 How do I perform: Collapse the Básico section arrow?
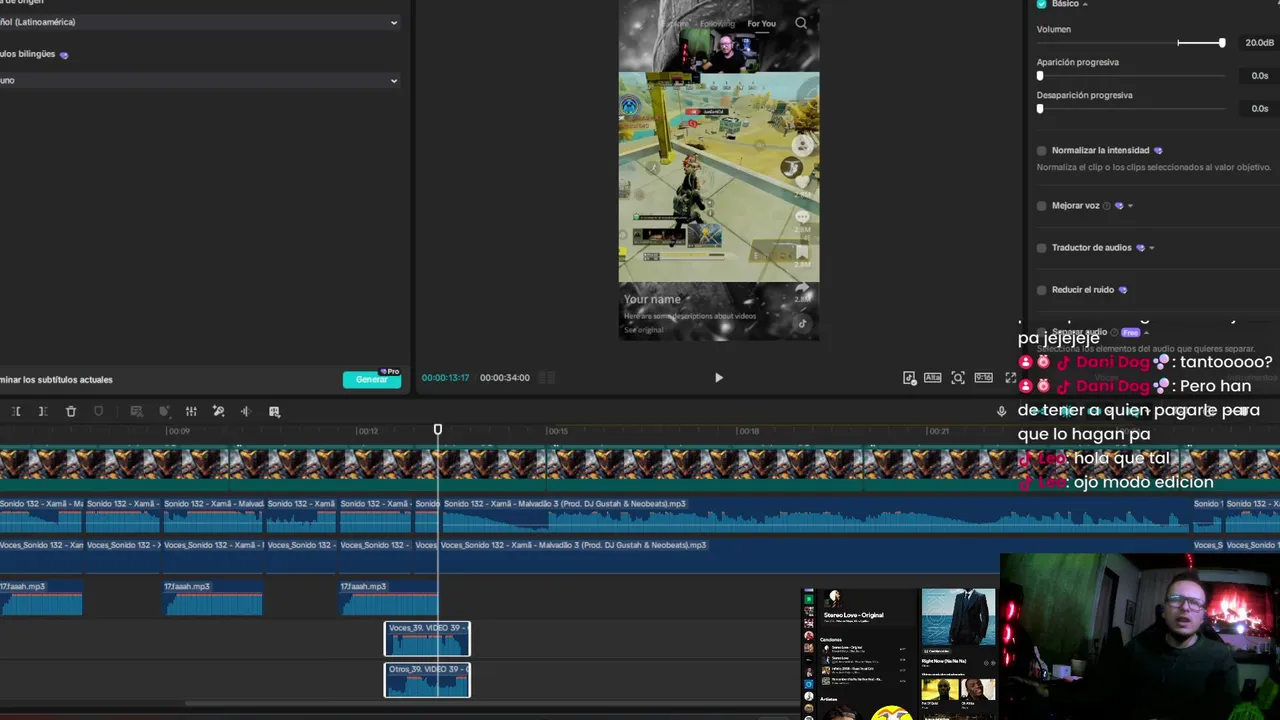pyautogui.click(x=1085, y=4)
